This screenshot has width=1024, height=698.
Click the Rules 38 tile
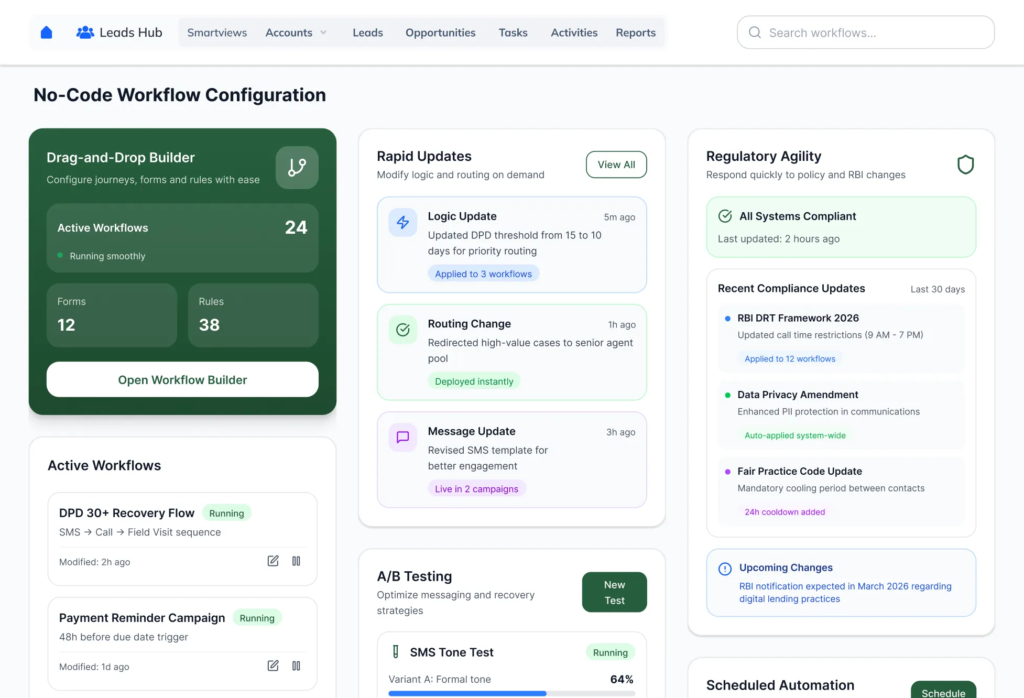[x=253, y=315]
